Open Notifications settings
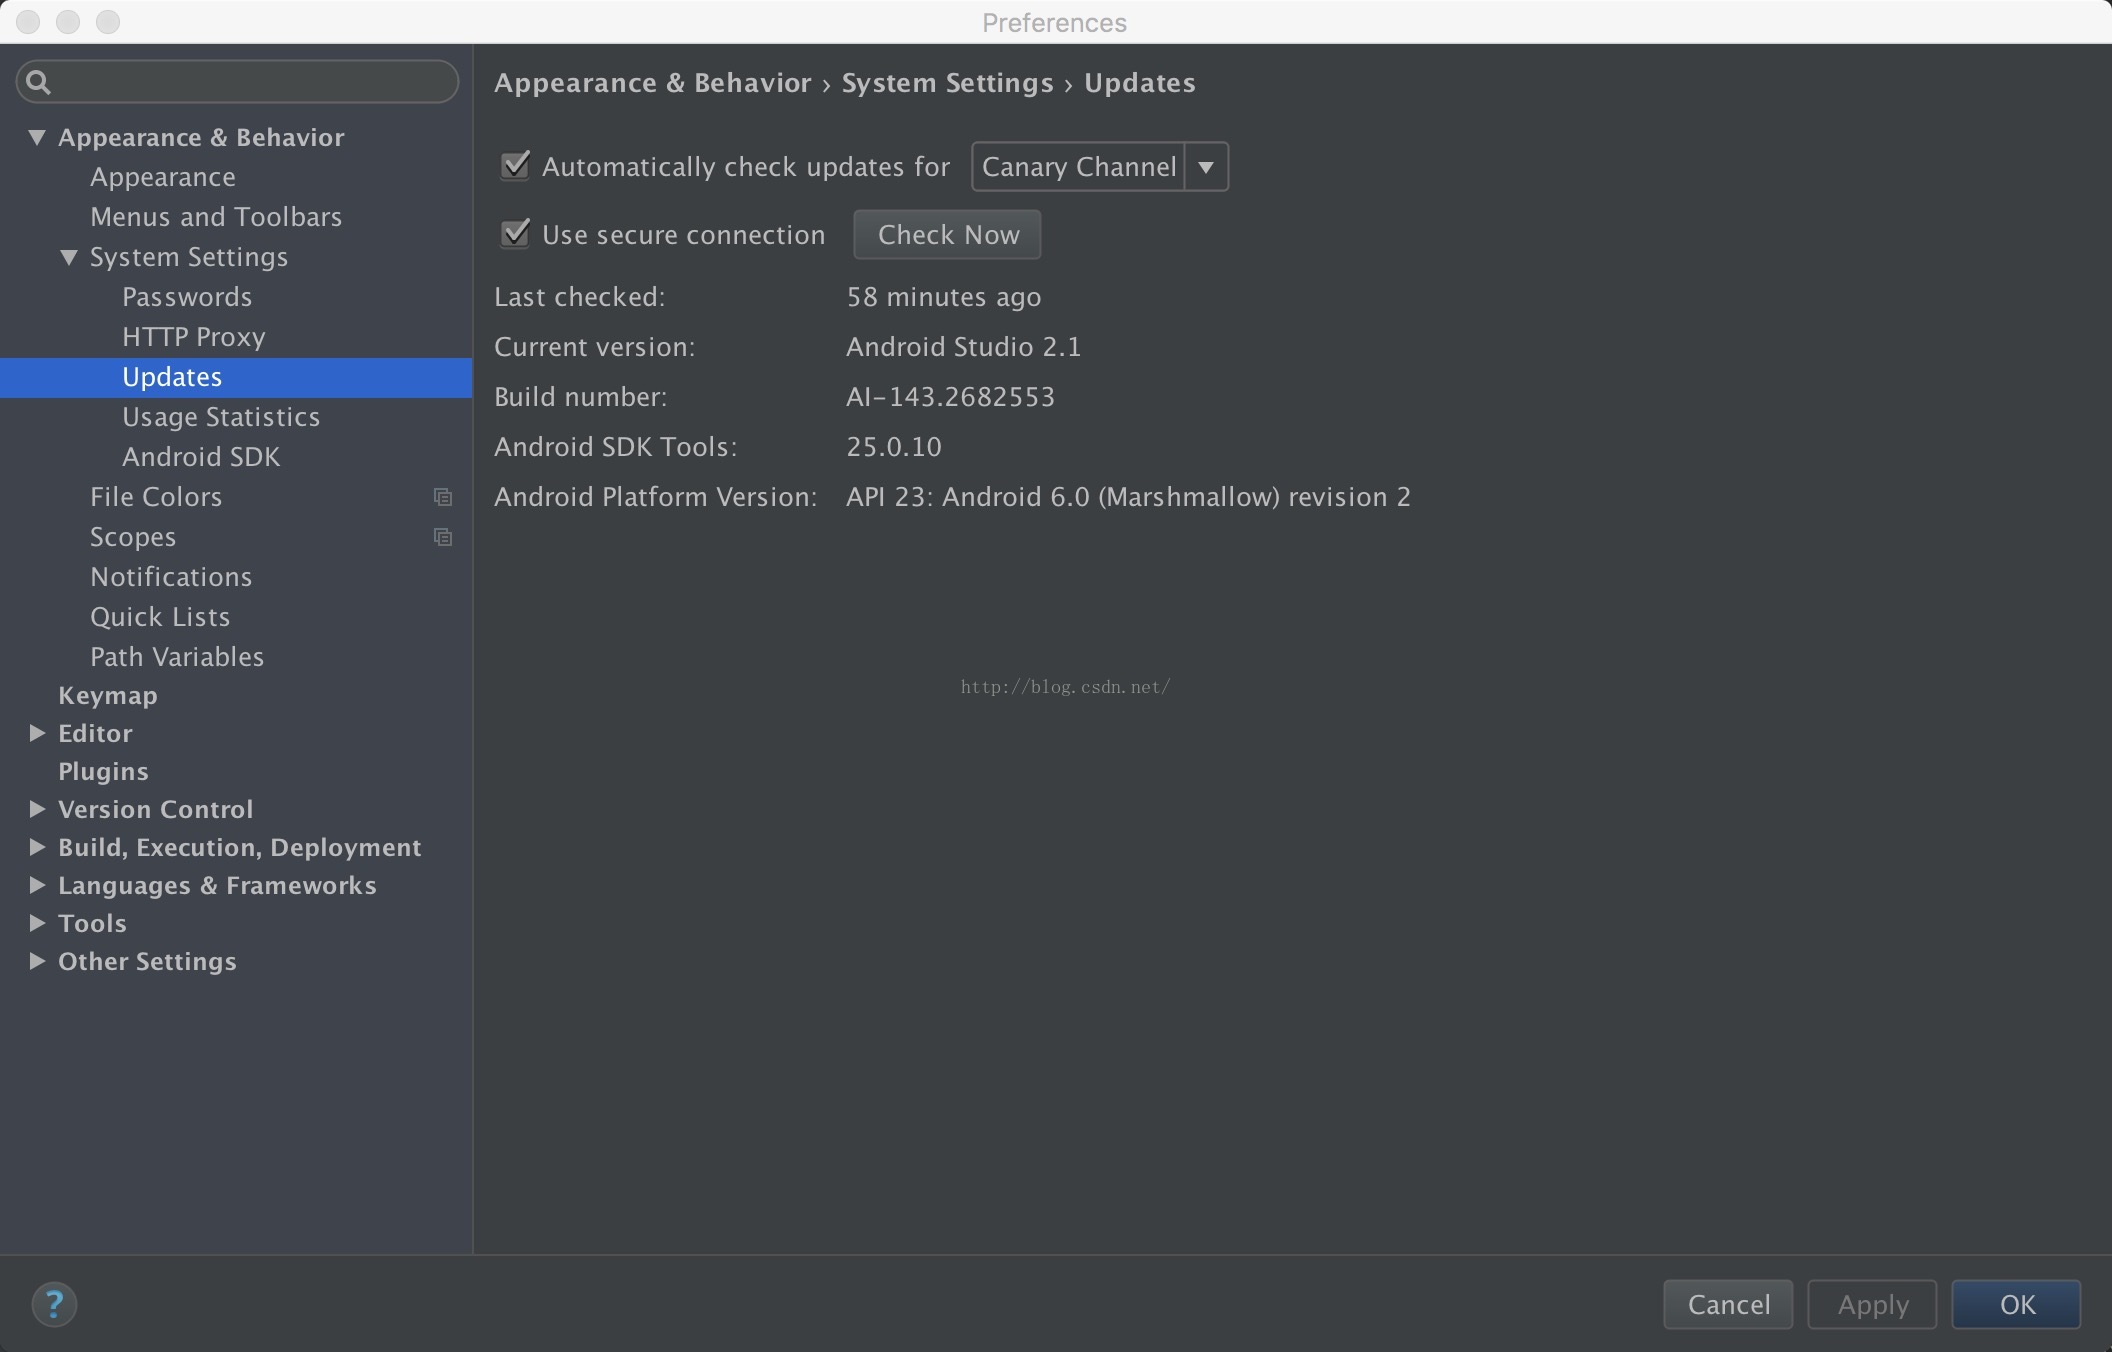 click(x=171, y=577)
